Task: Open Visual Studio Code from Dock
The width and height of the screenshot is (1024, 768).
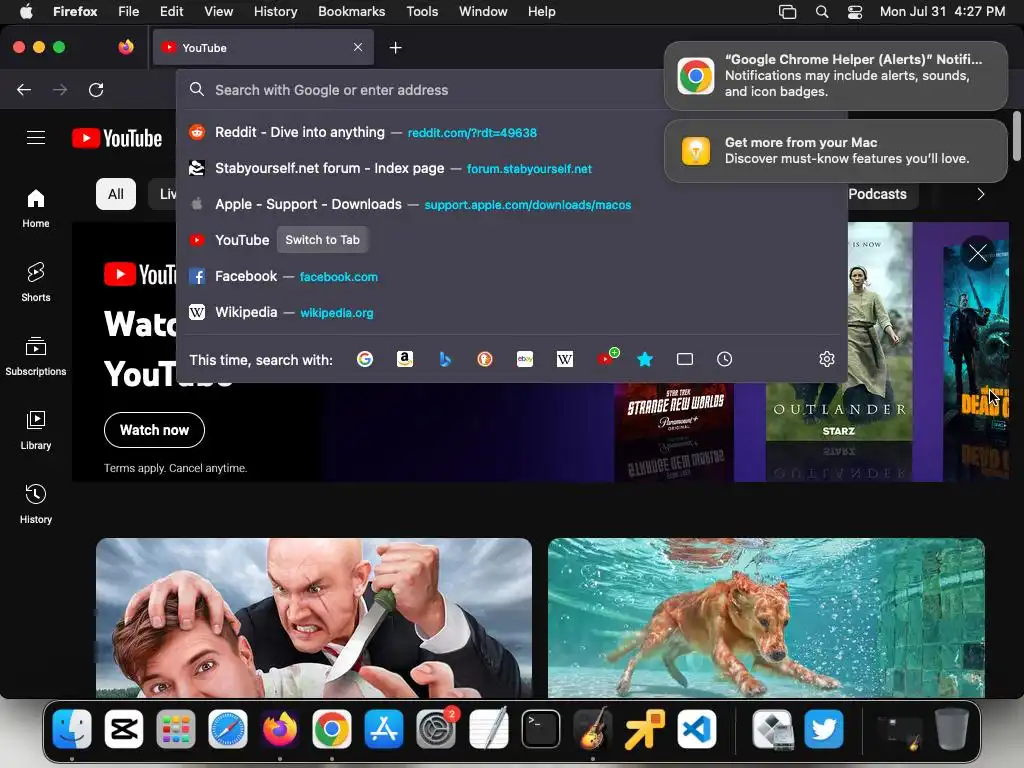Action: pos(697,729)
